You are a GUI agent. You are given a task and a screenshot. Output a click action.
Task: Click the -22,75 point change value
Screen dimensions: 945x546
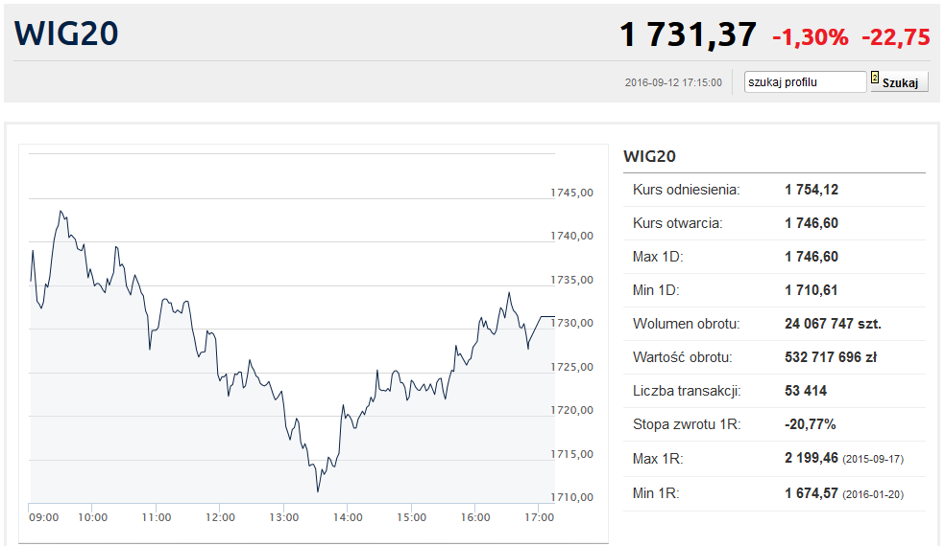(896, 37)
